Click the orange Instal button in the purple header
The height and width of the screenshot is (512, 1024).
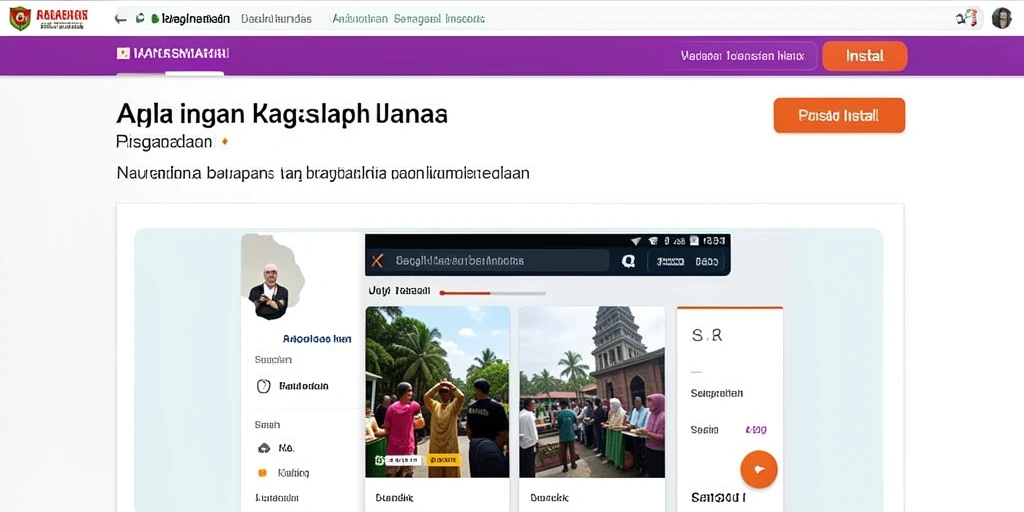click(x=865, y=56)
